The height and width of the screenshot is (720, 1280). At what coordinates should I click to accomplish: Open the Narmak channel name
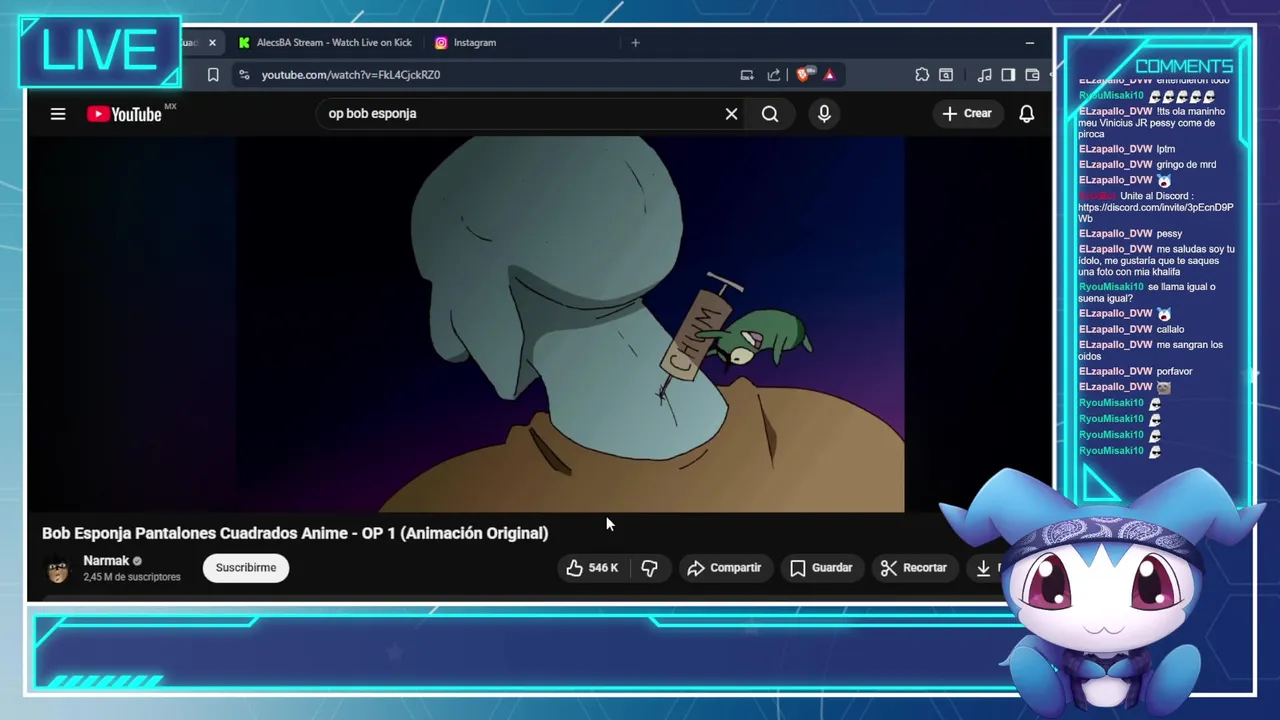coord(106,561)
